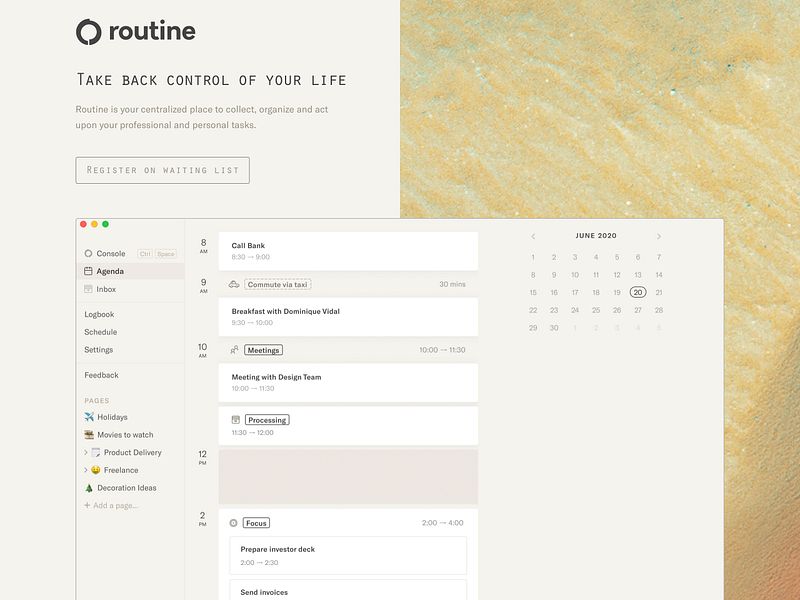
Task: Click the Movies to watch icon
Action: point(89,435)
